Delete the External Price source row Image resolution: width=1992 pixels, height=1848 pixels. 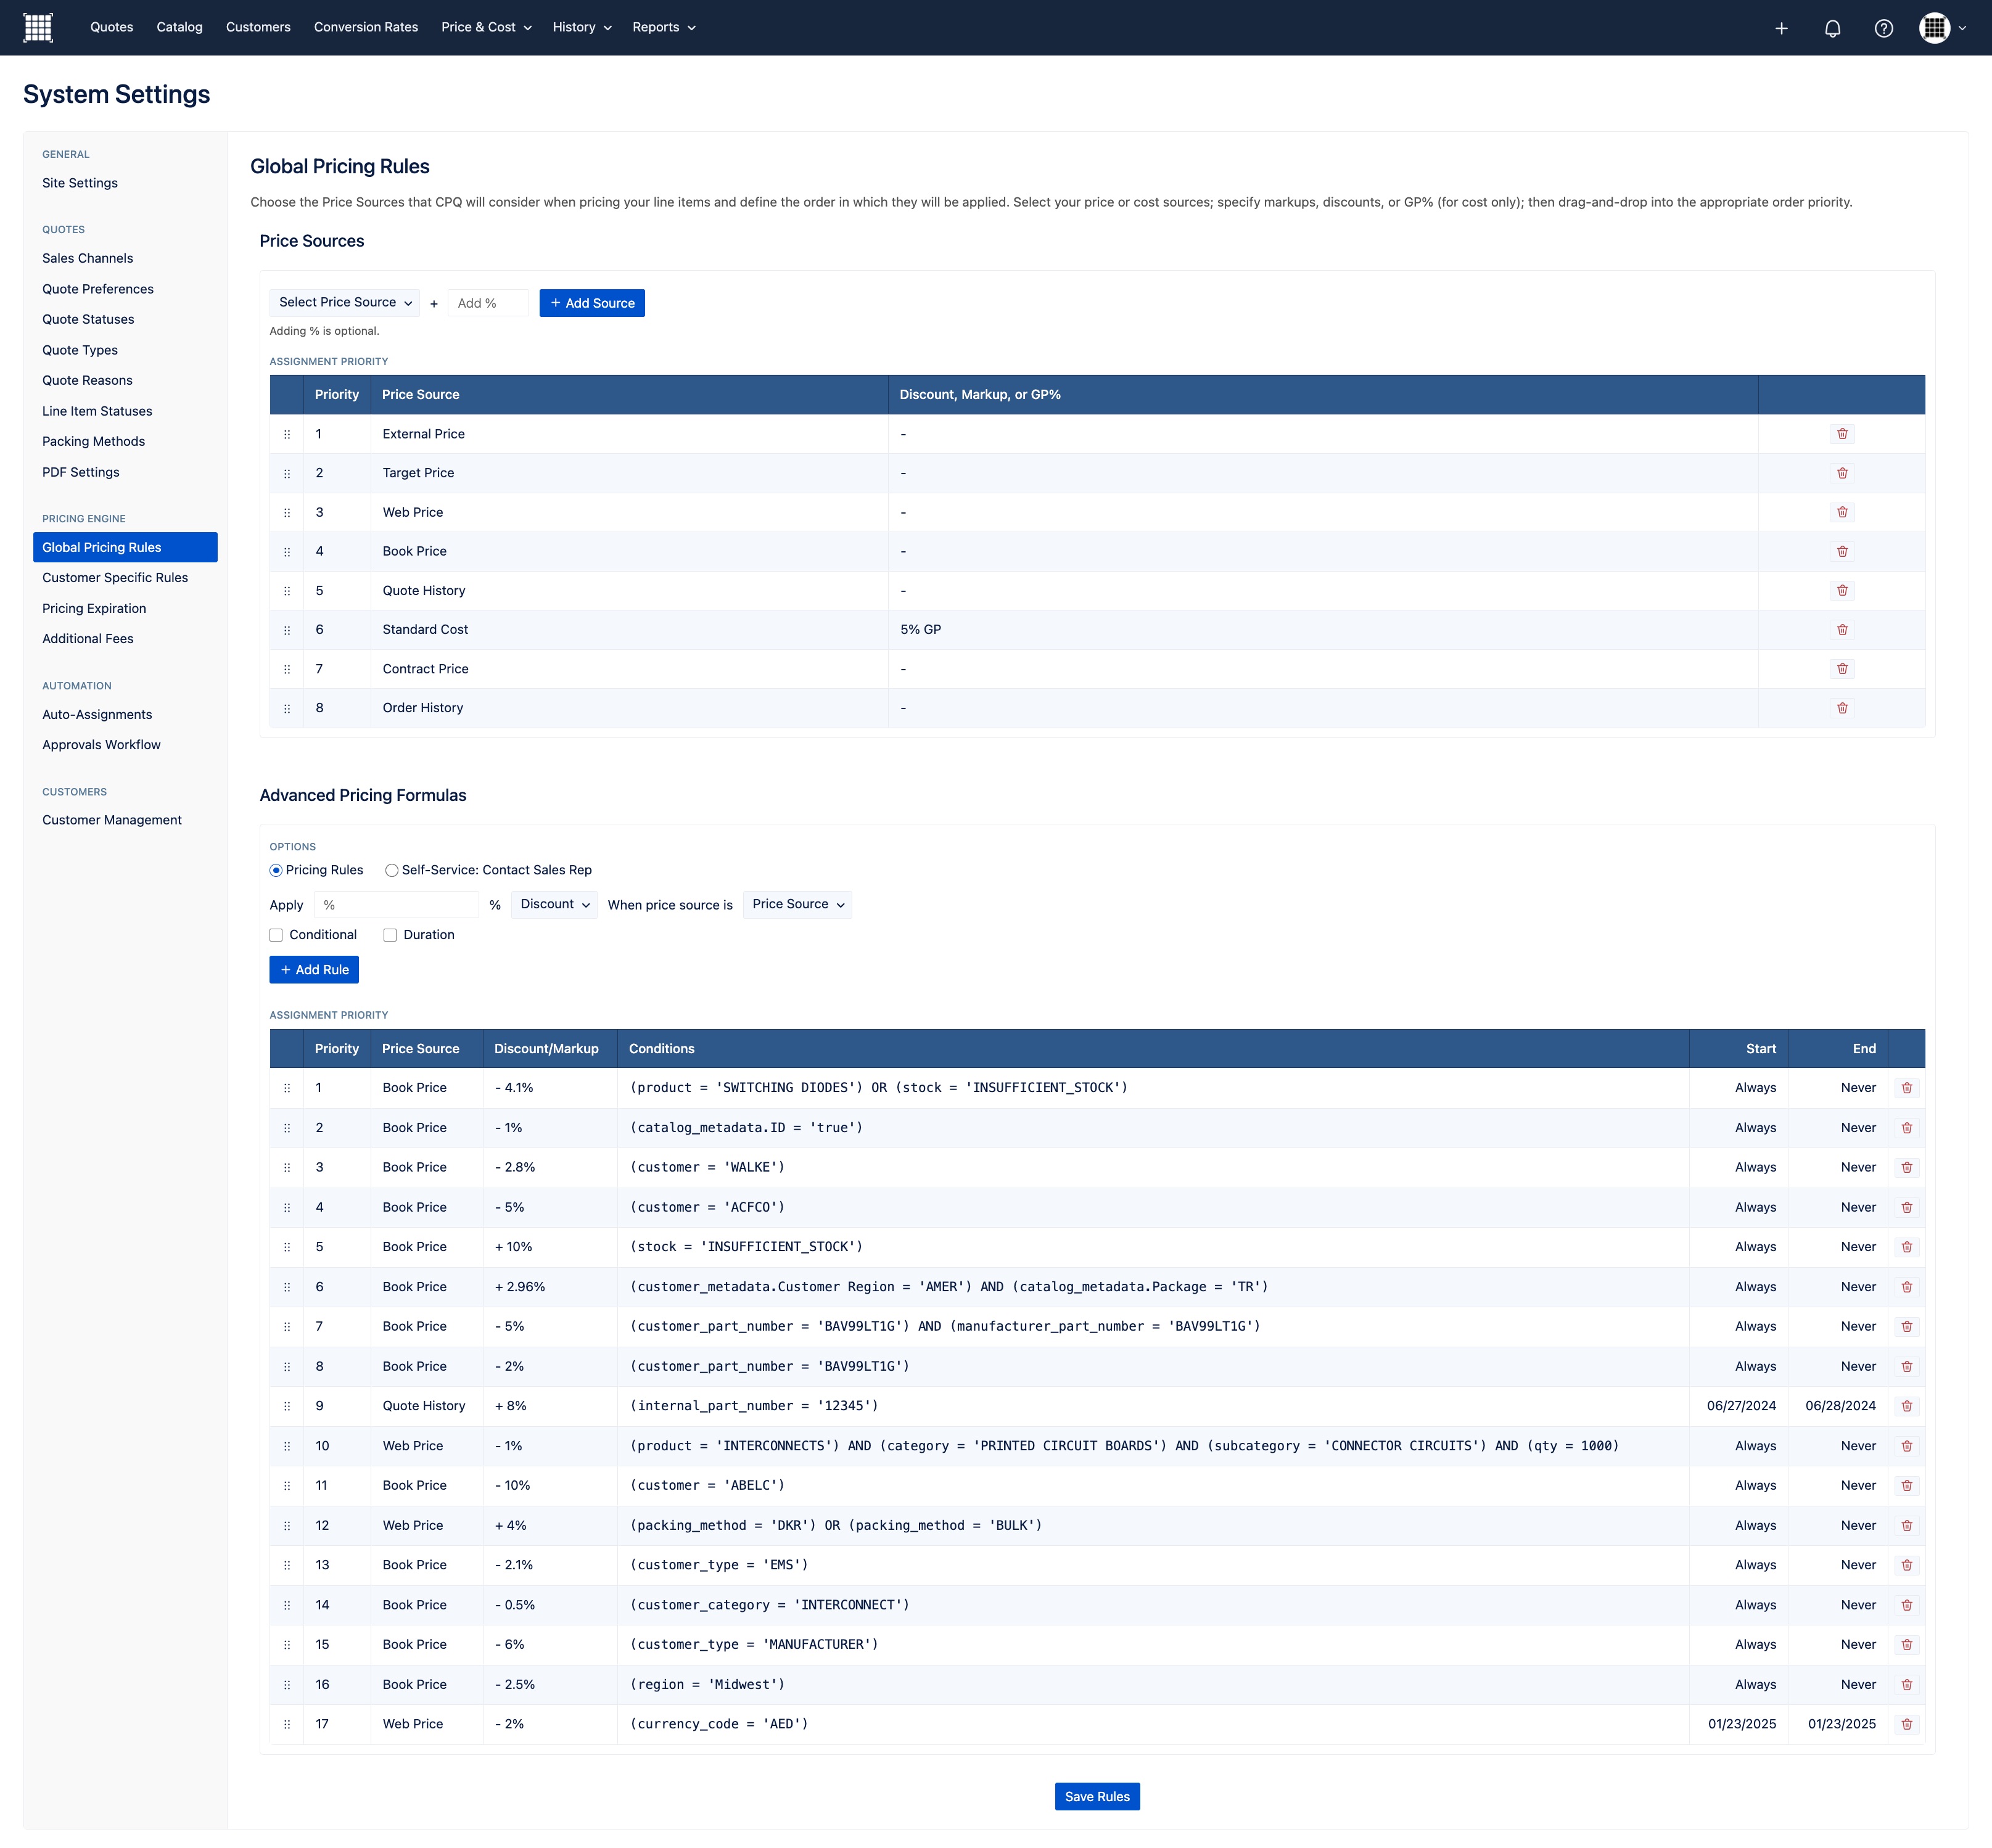tap(1842, 434)
